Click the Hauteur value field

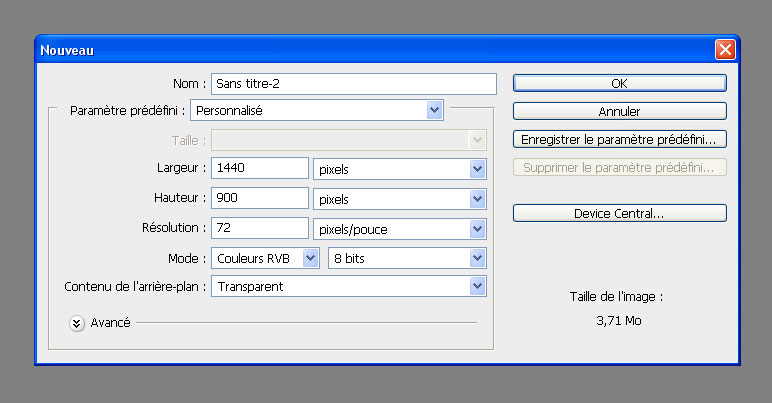pyautogui.click(x=260, y=198)
